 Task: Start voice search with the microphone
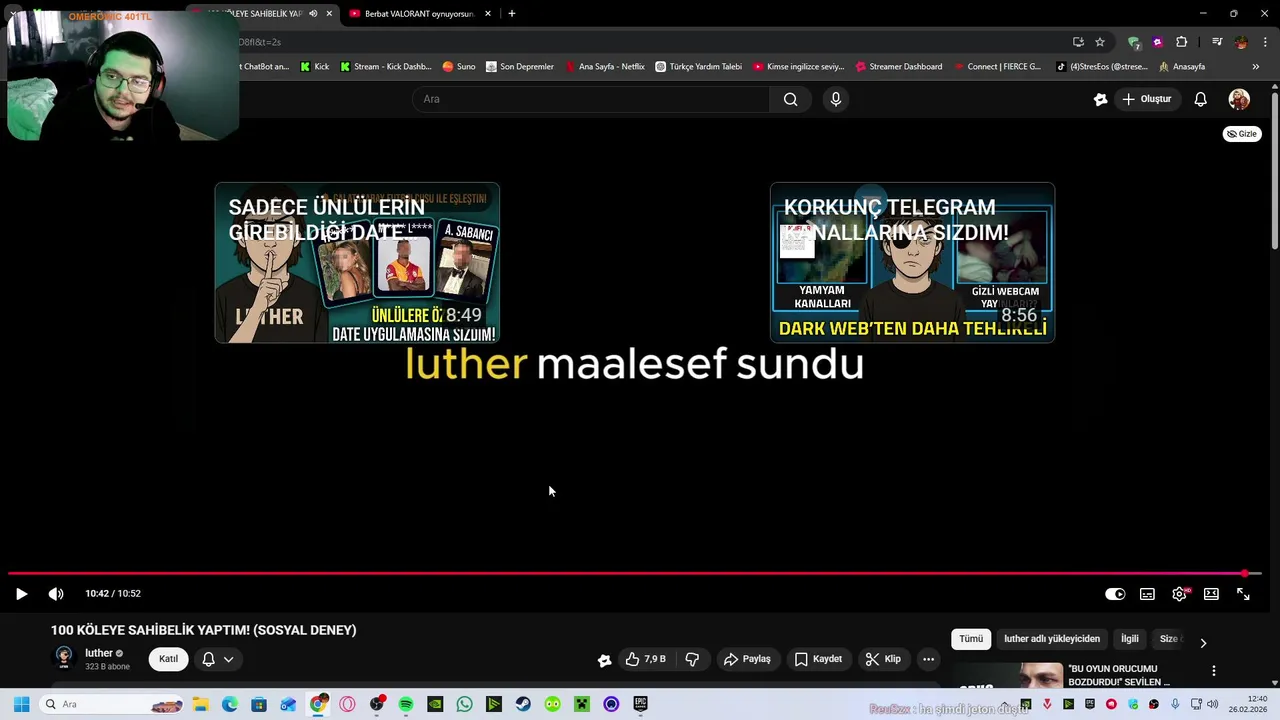tap(836, 99)
